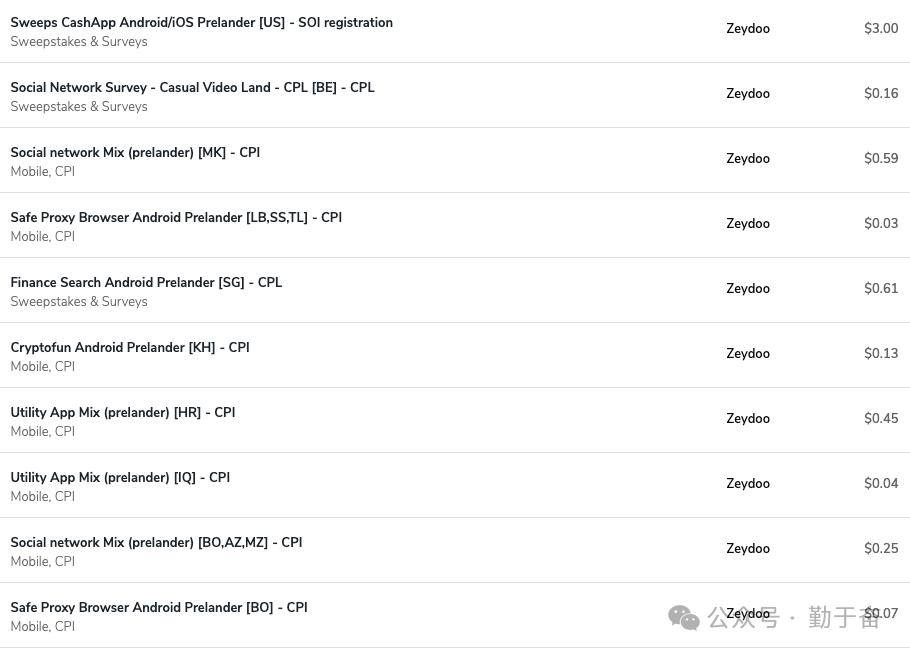
Task: Open Social Network Survey Casual Video Land offer
Action: pos(192,88)
